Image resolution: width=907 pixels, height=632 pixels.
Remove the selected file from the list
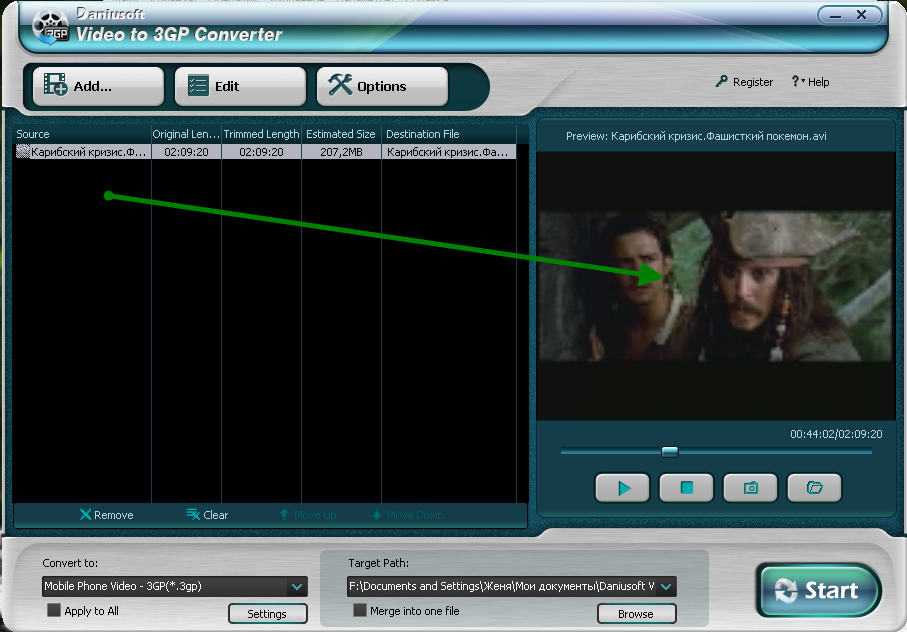tap(106, 515)
